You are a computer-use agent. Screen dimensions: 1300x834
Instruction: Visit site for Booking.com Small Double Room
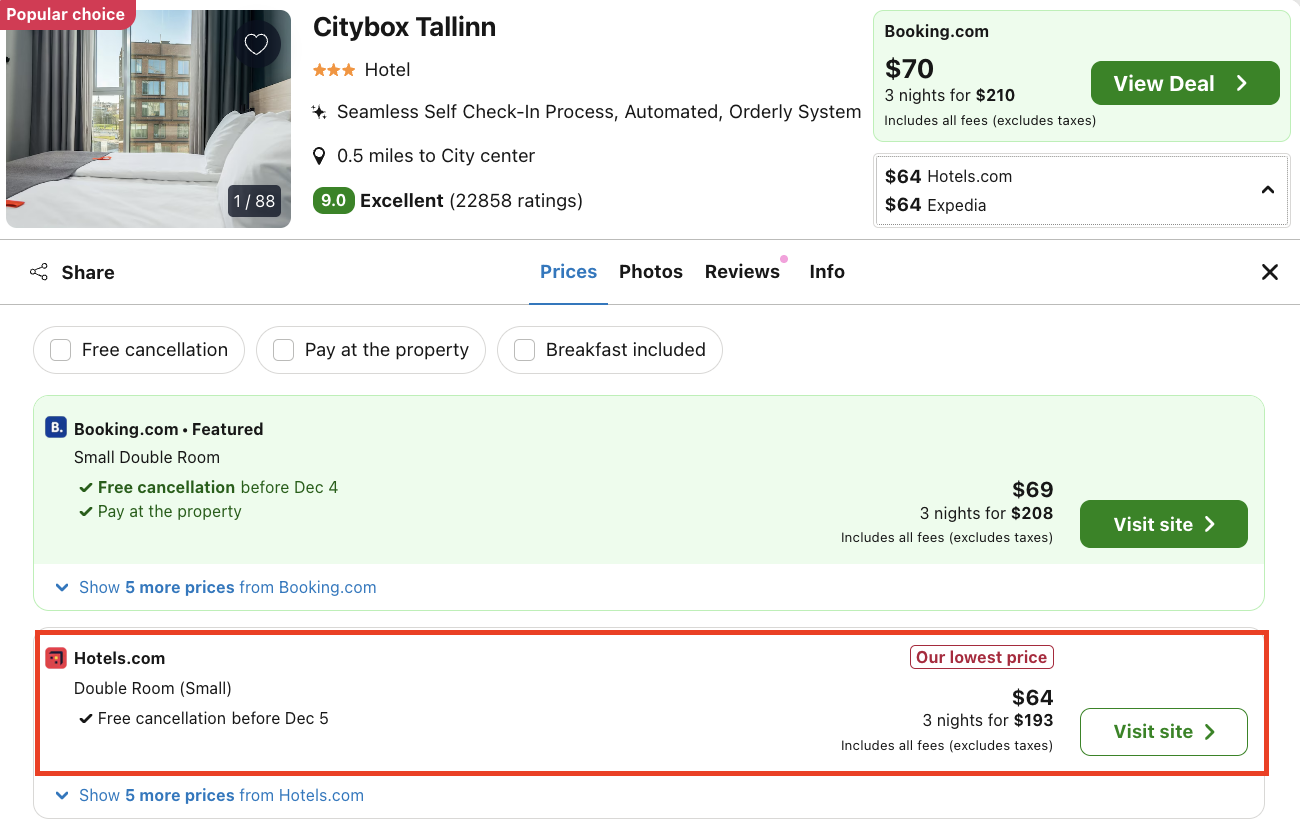point(1164,524)
